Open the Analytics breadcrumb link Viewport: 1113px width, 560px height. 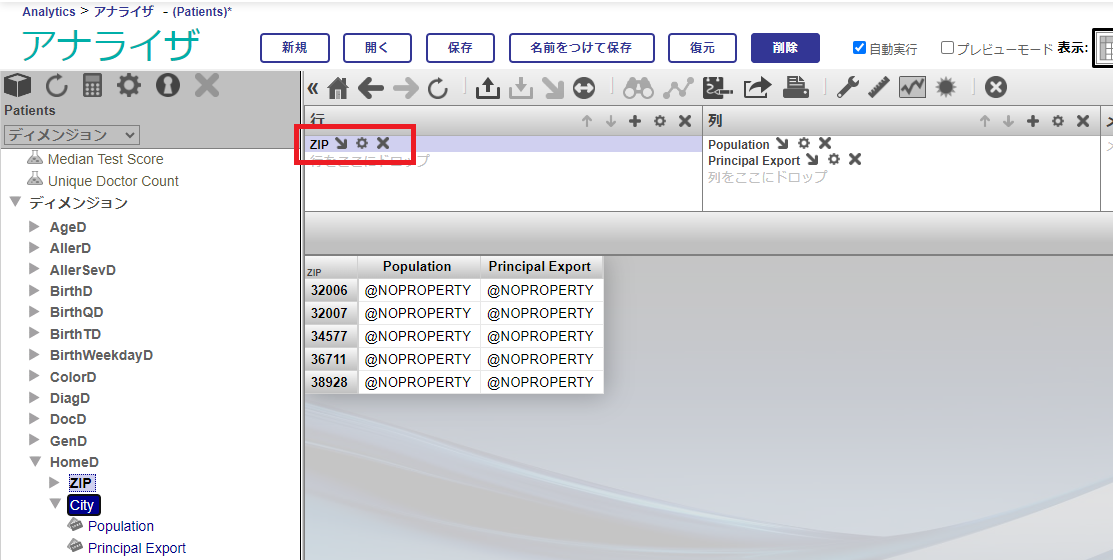(x=48, y=12)
